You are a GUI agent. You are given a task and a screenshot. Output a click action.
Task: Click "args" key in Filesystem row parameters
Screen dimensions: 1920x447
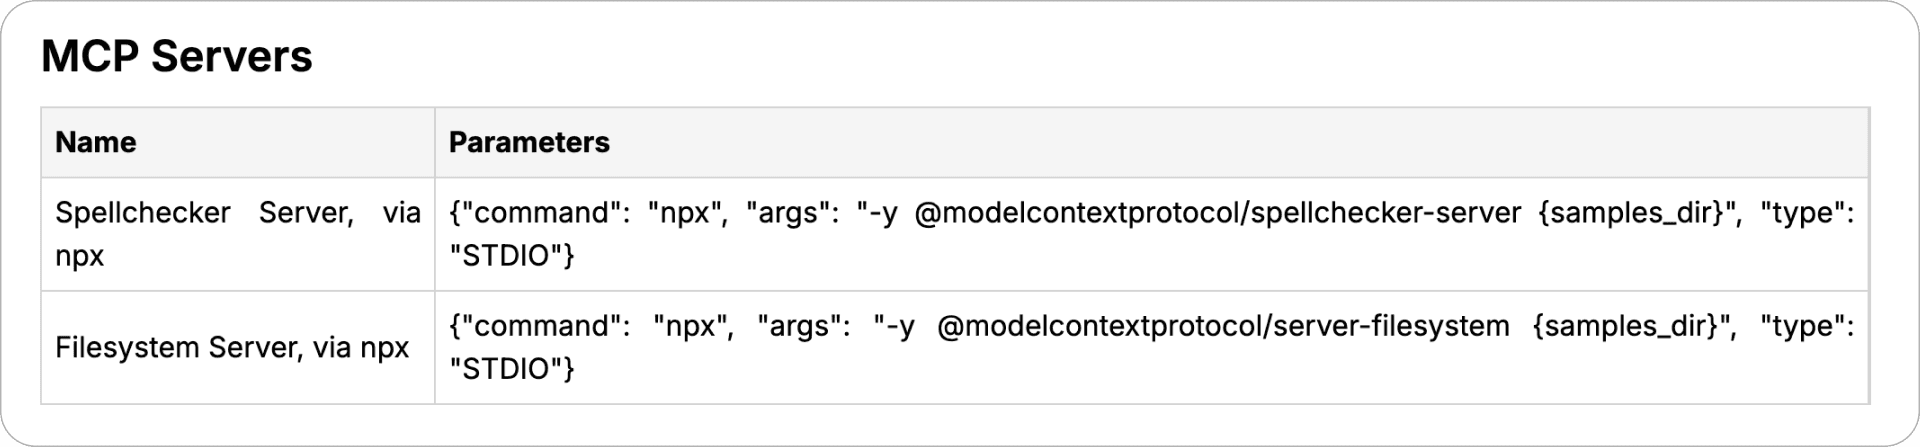[803, 326]
